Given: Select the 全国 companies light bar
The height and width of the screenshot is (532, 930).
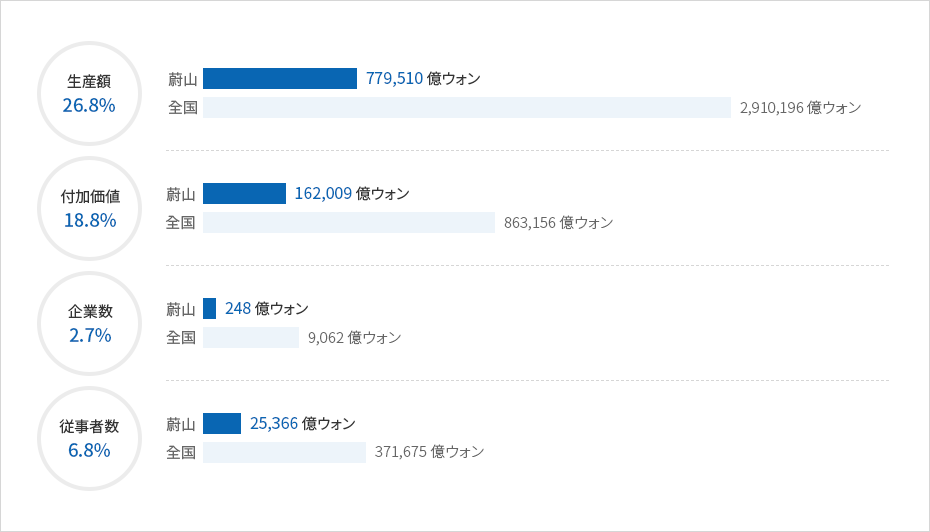Looking at the screenshot, I should tap(251, 337).
